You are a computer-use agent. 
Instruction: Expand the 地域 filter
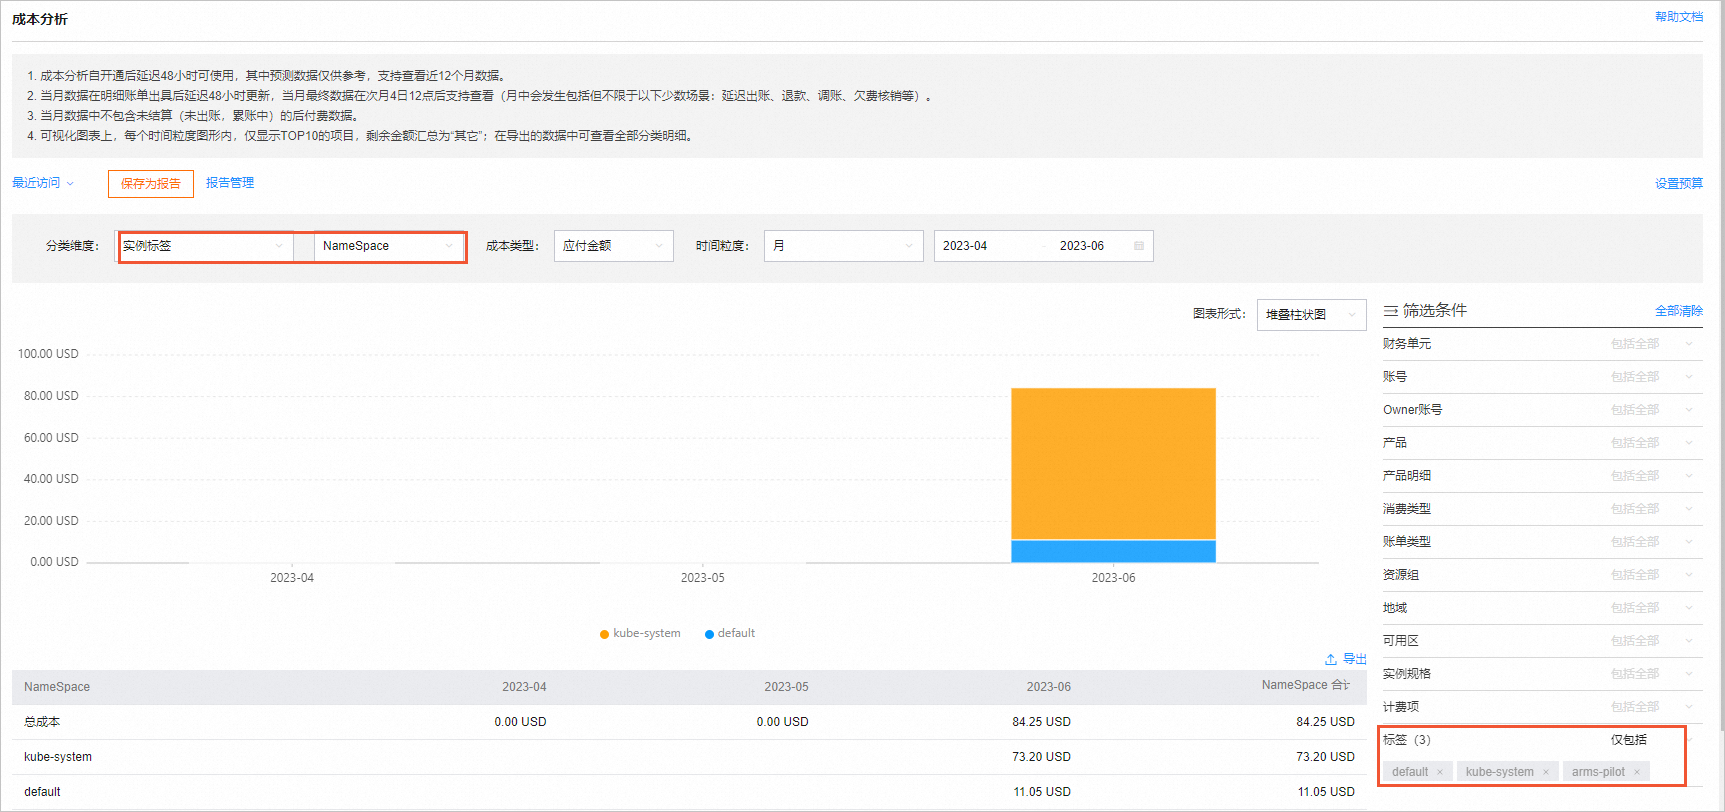click(x=1542, y=608)
